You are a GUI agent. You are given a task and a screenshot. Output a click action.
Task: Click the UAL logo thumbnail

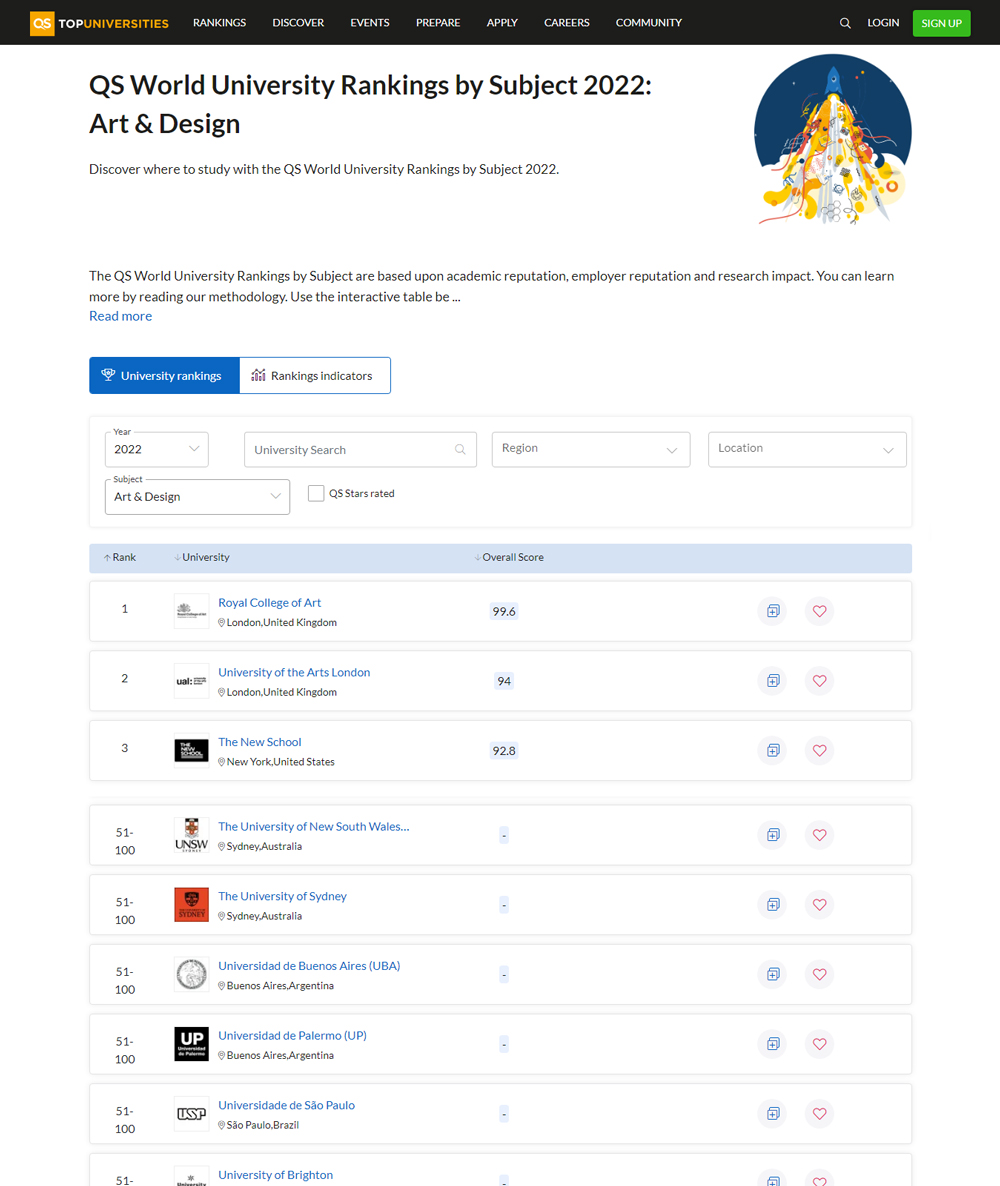(191, 680)
